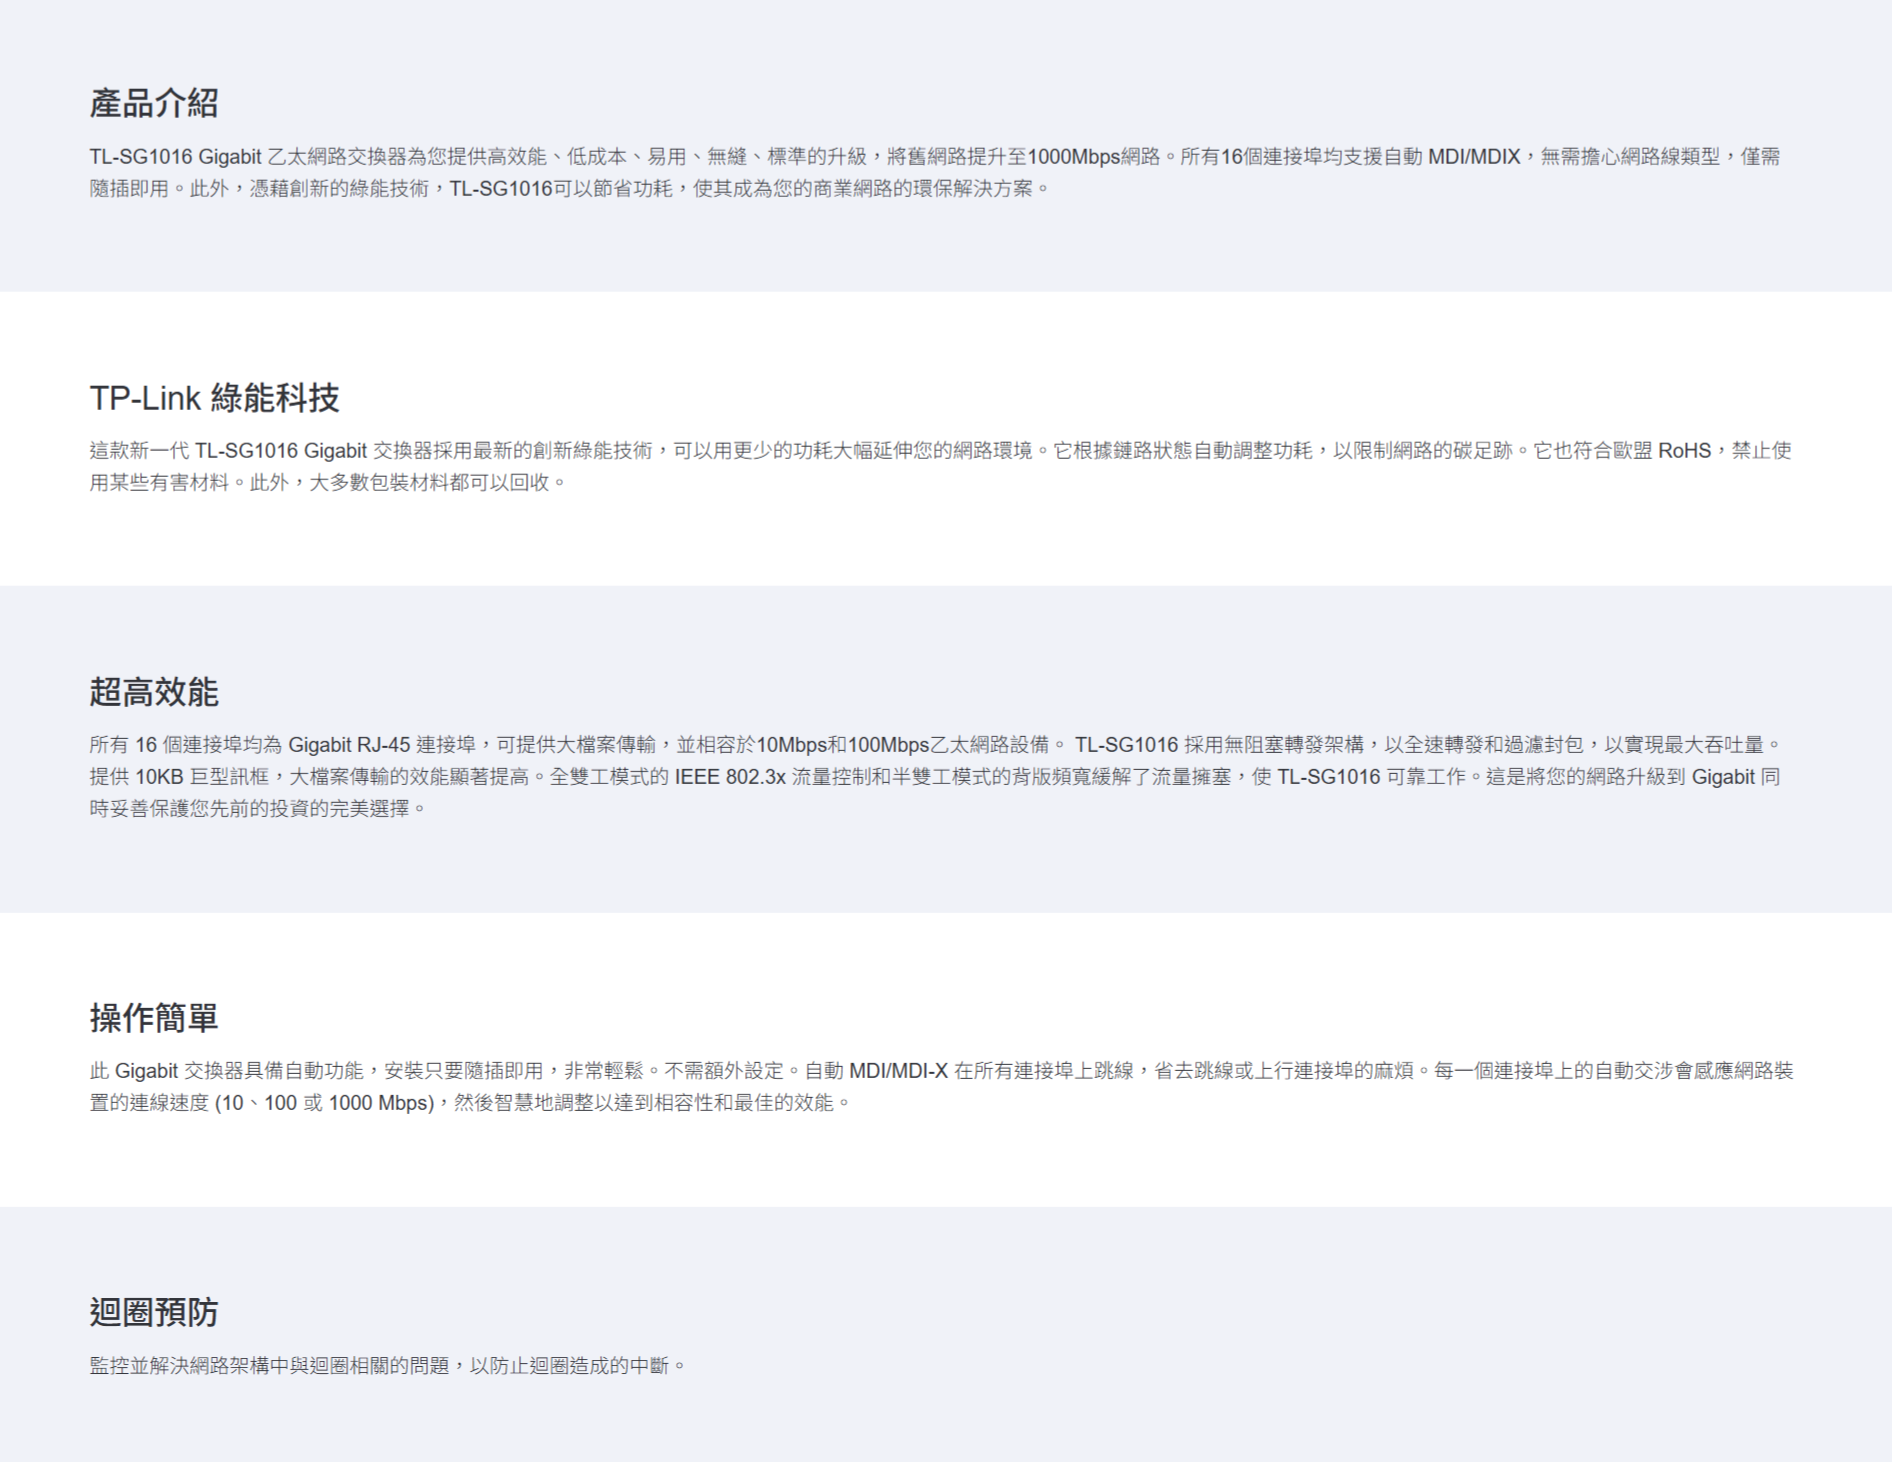This screenshot has width=1892, height=1462.
Task: Click the 操作簡單 heading
Action: point(153,1018)
